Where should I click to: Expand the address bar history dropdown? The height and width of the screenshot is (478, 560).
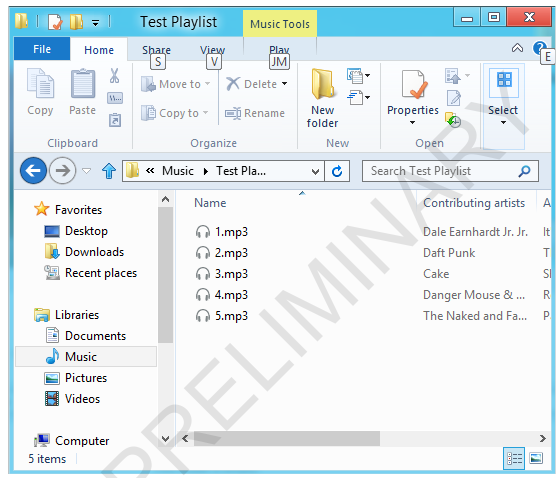(315, 171)
